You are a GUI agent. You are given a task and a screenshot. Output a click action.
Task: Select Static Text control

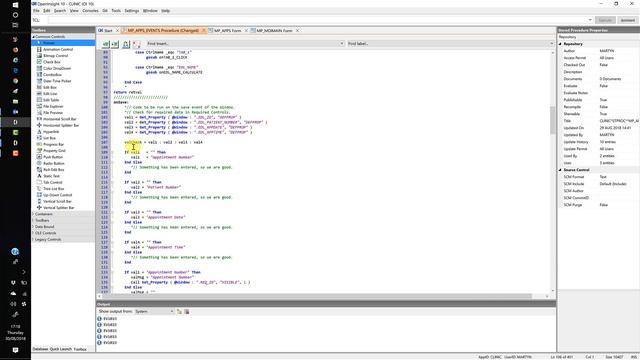(x=51, y=176)
